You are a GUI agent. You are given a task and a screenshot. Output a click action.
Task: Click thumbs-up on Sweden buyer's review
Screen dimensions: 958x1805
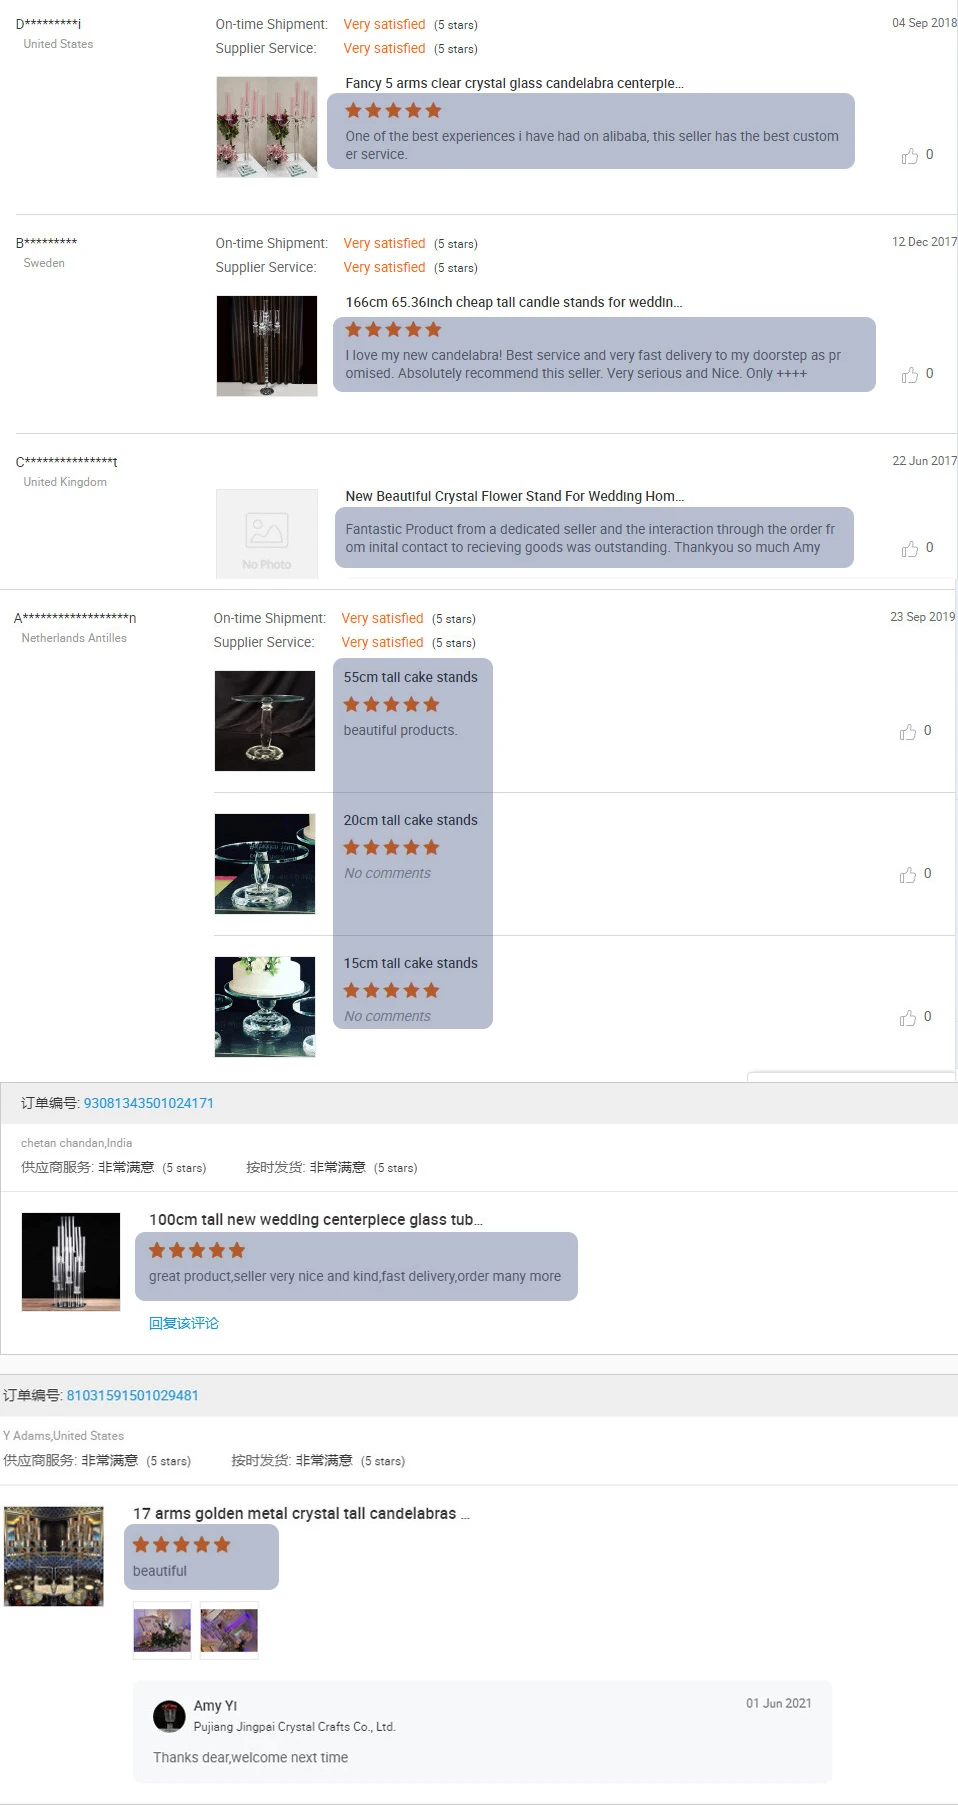909,375
